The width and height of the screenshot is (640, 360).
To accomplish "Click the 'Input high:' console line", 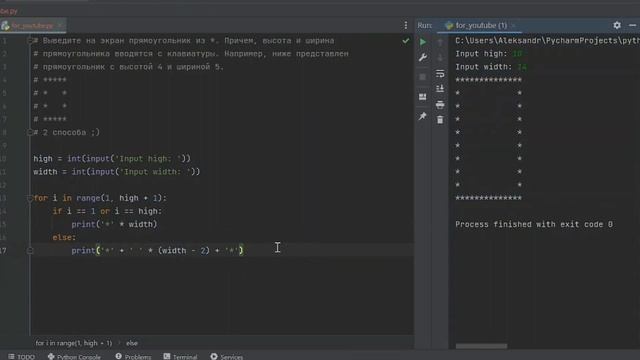I will click(489, 53).
